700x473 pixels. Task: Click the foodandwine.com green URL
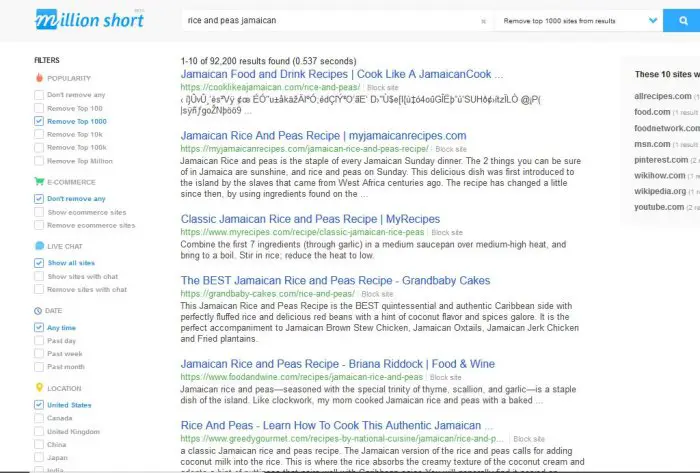(x=301, y=377)
